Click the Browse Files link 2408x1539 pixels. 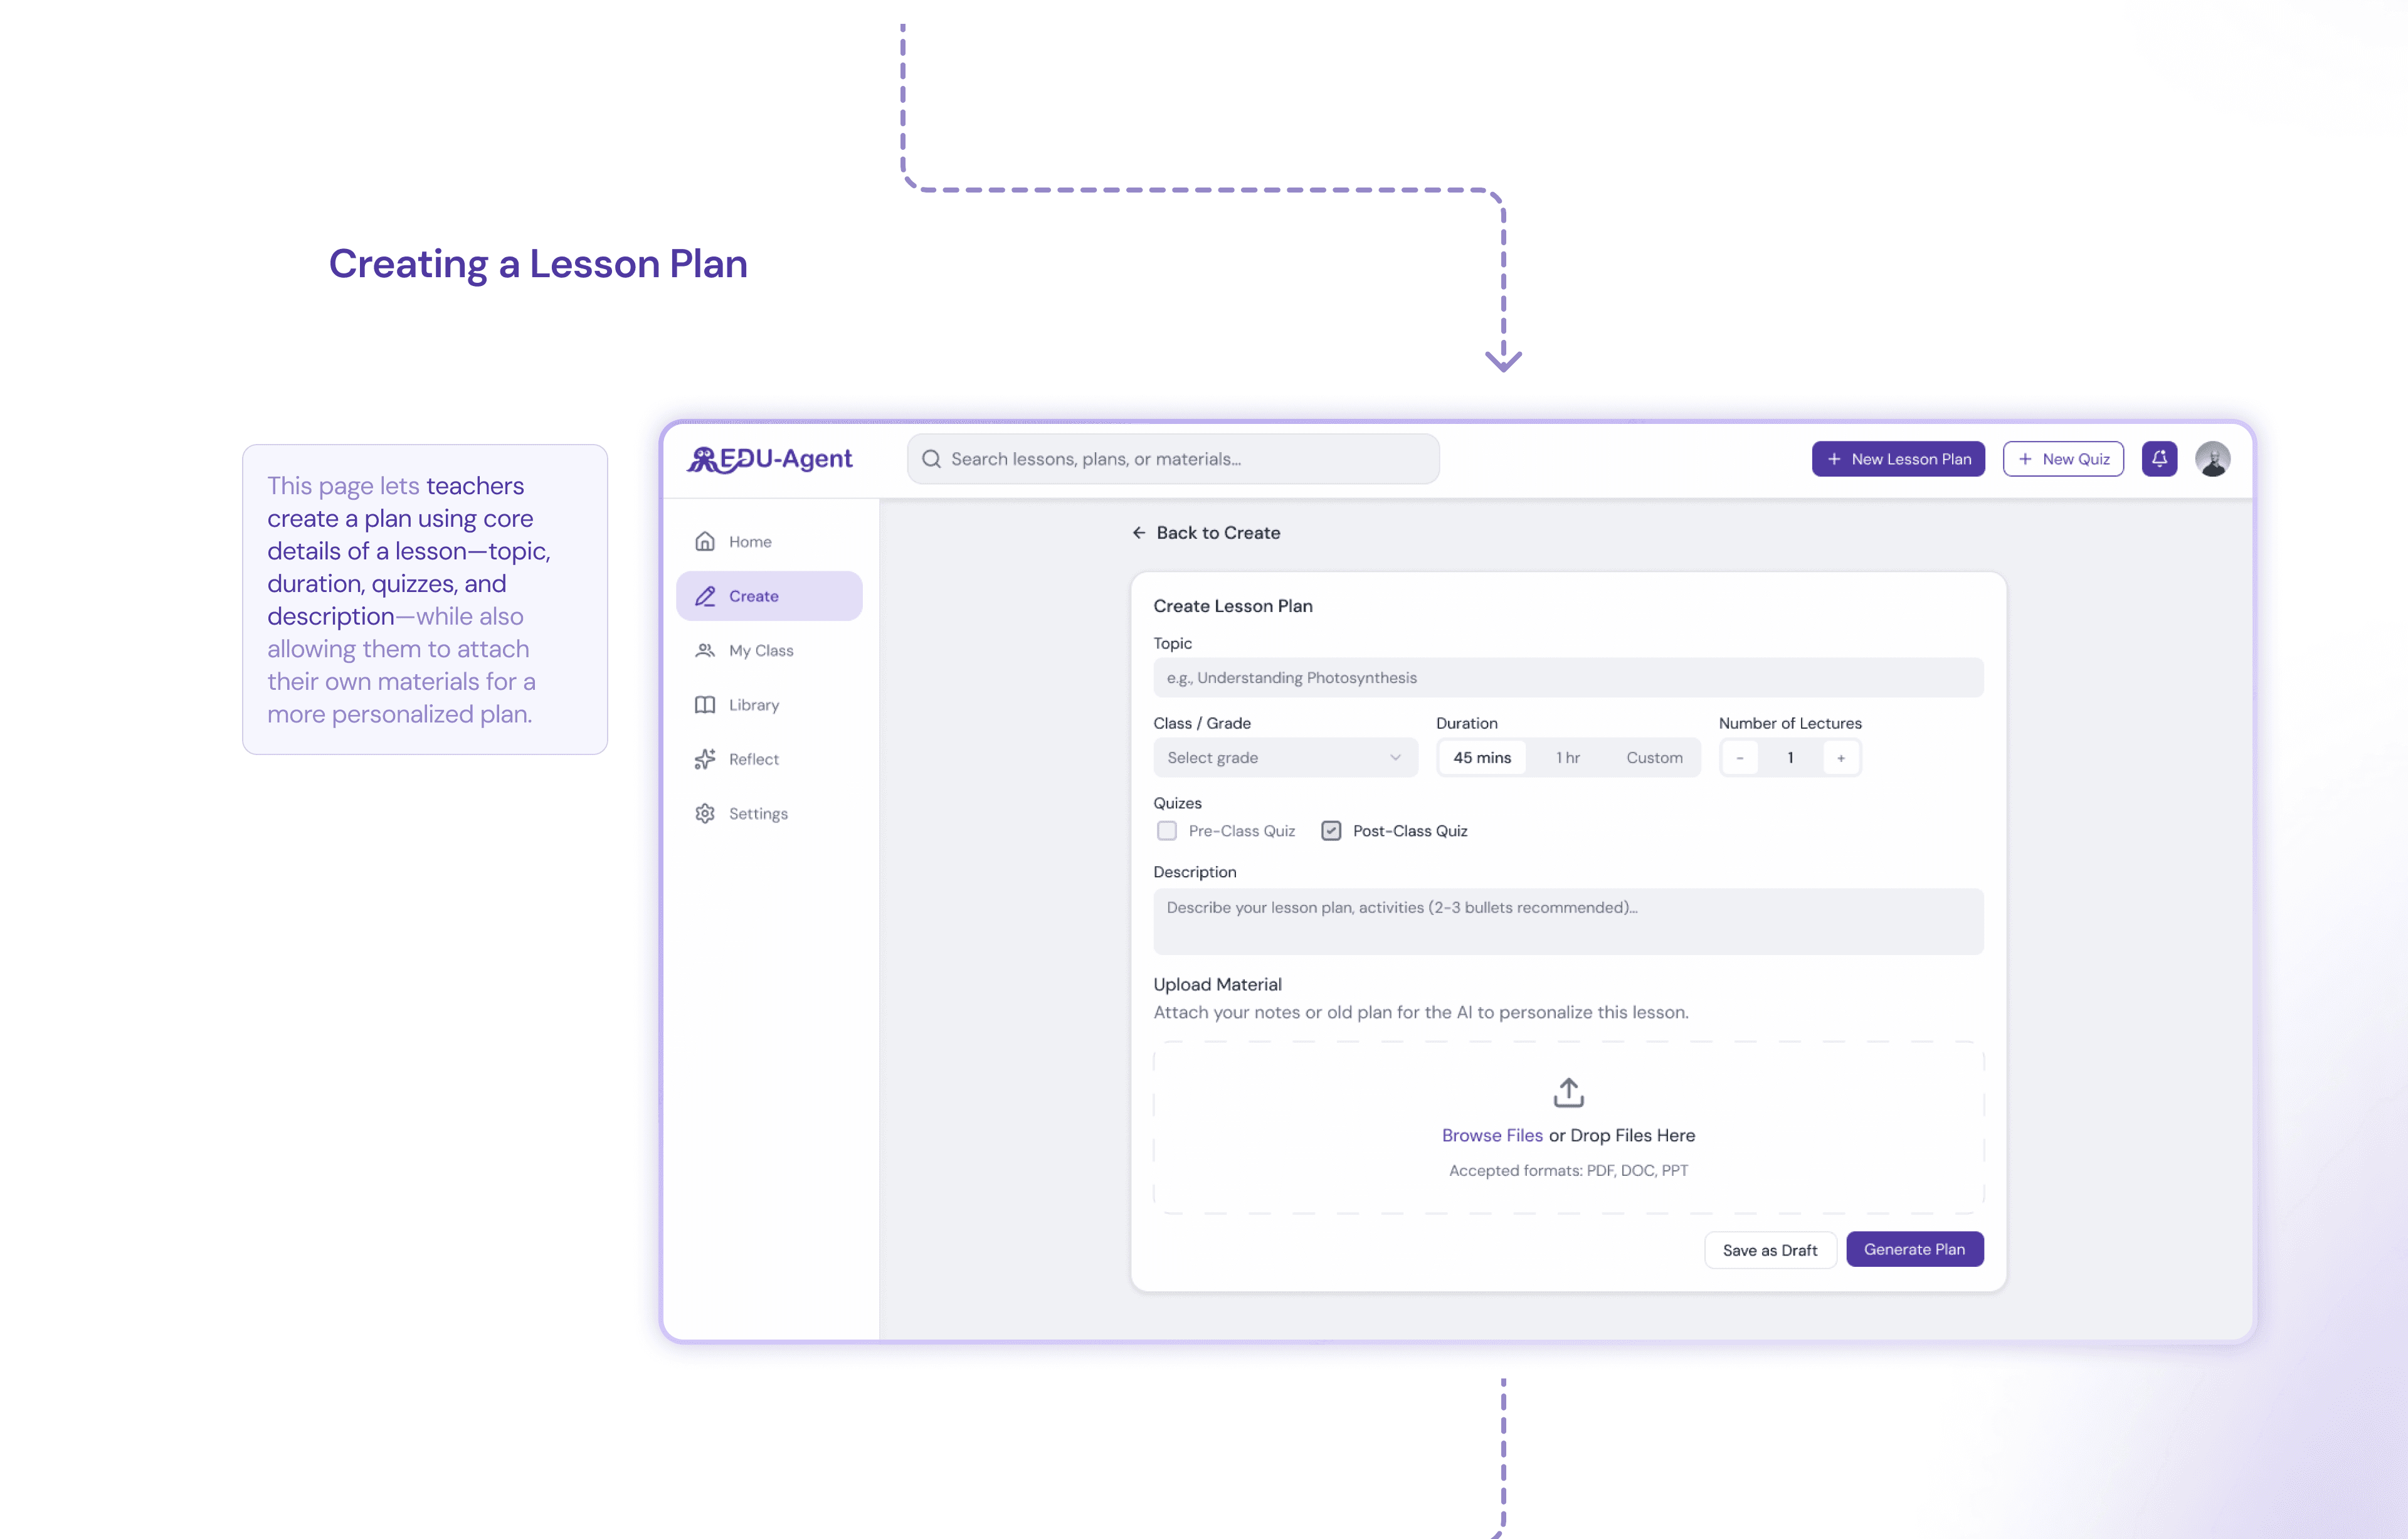(x=1491, y=1135)
